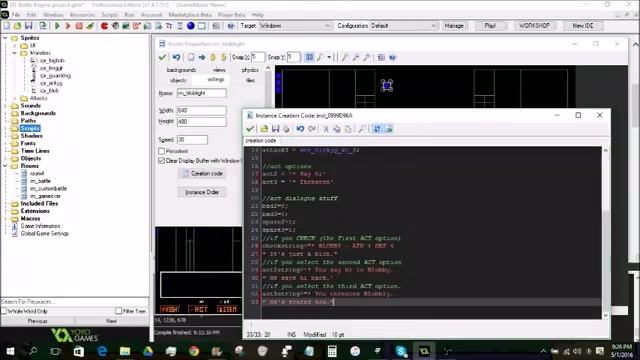Redo edit in code editor
Screen dimensions: 640x360
click(x=312, y=129)
